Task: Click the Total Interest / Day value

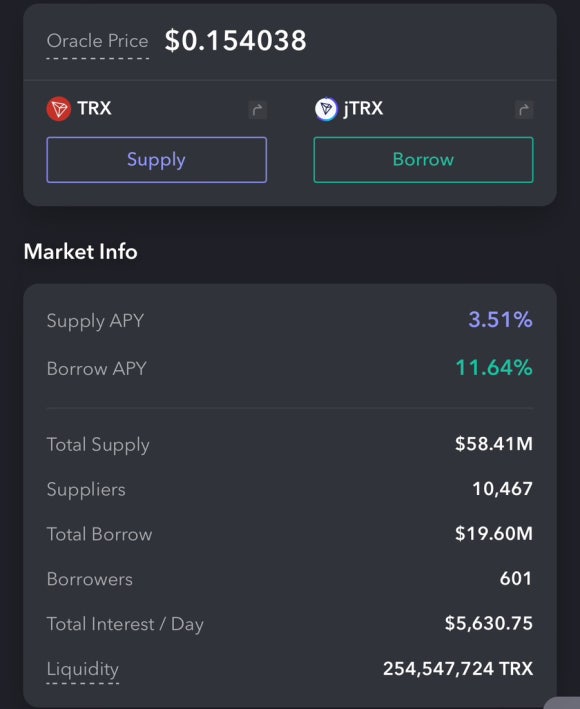Action: coord(489,624)
